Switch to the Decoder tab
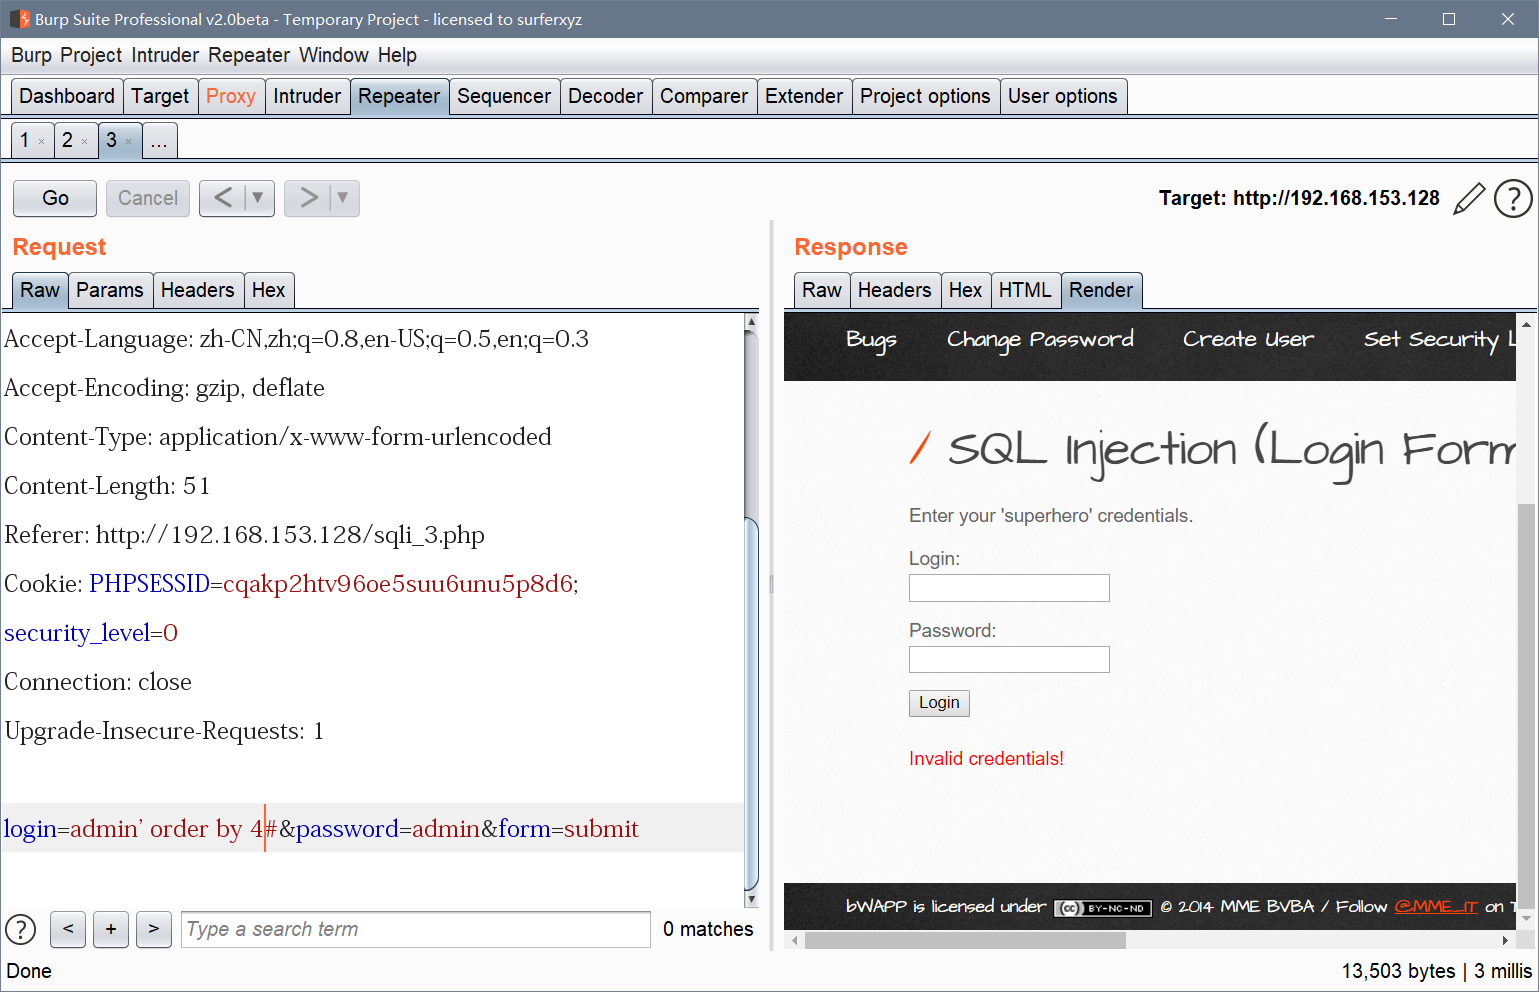The image size is (1539, 992). tap(605, 96)
